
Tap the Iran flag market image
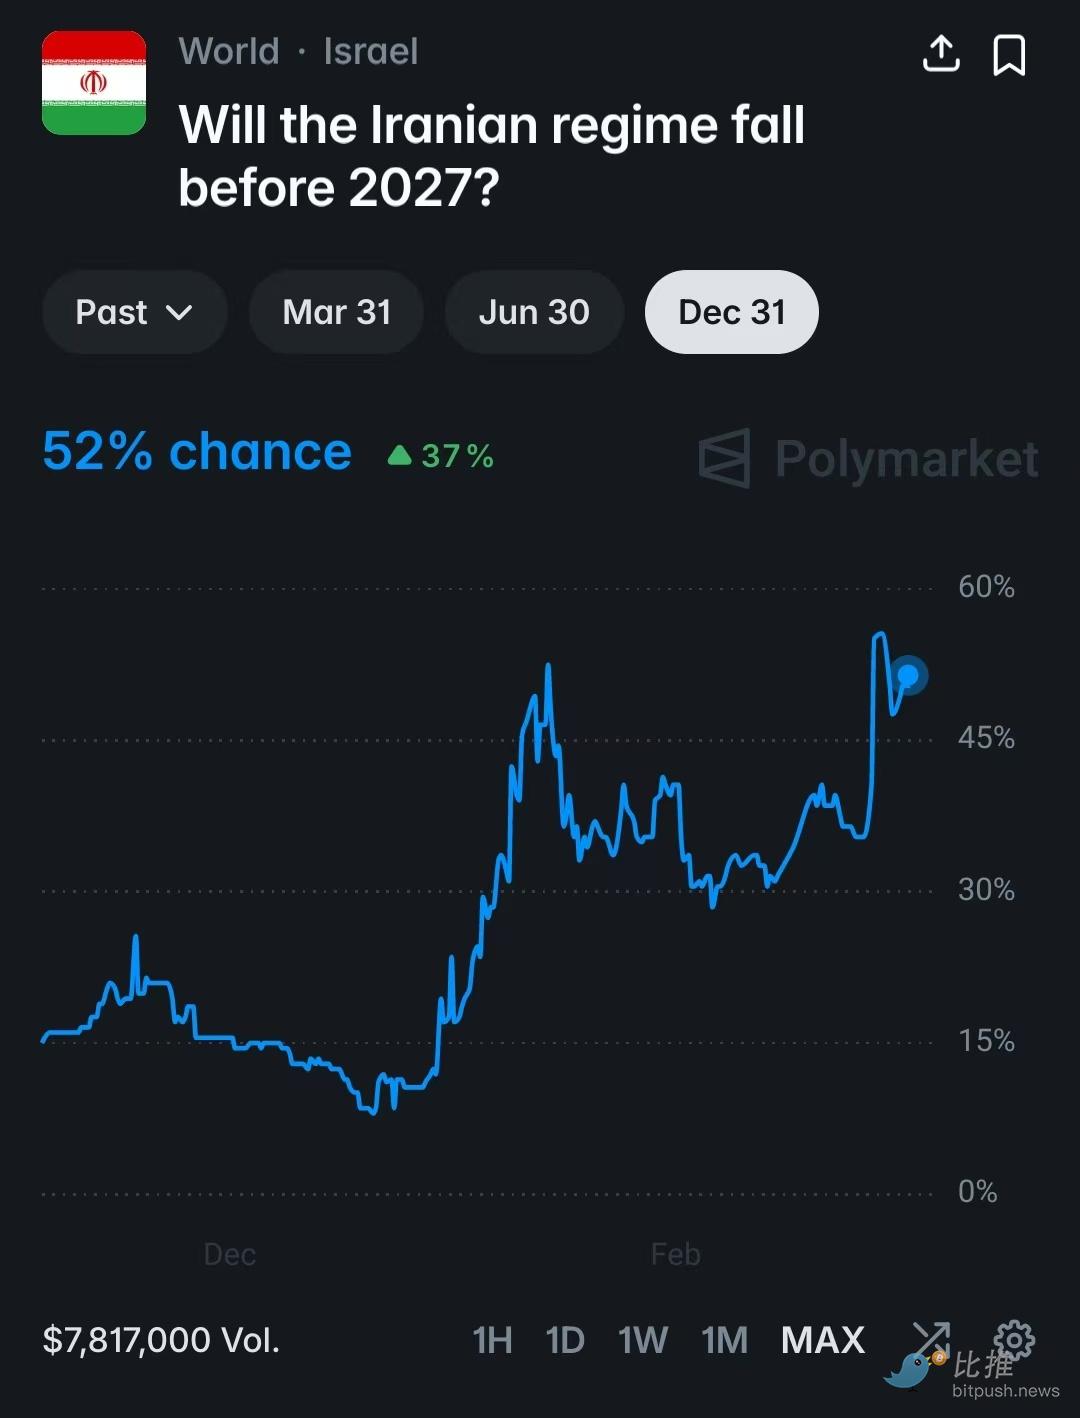[94, 83]
